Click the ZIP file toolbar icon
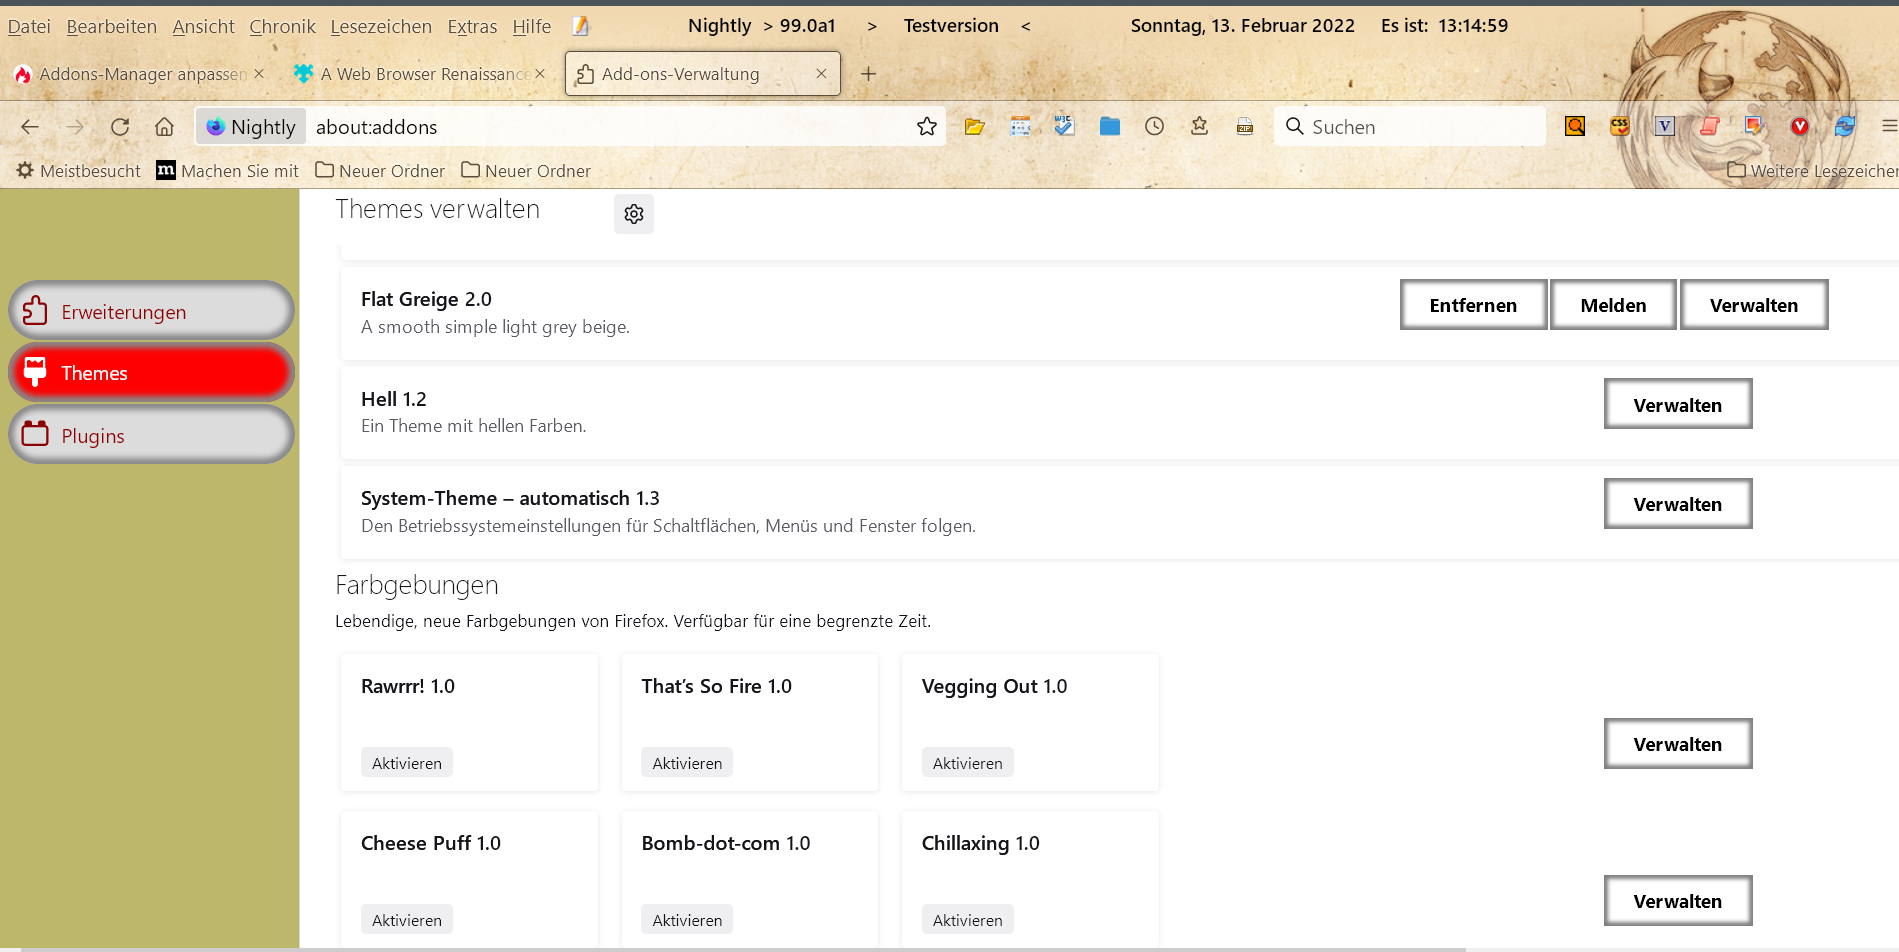The height and width of the screenshot is (952, 1899). 1245,126
